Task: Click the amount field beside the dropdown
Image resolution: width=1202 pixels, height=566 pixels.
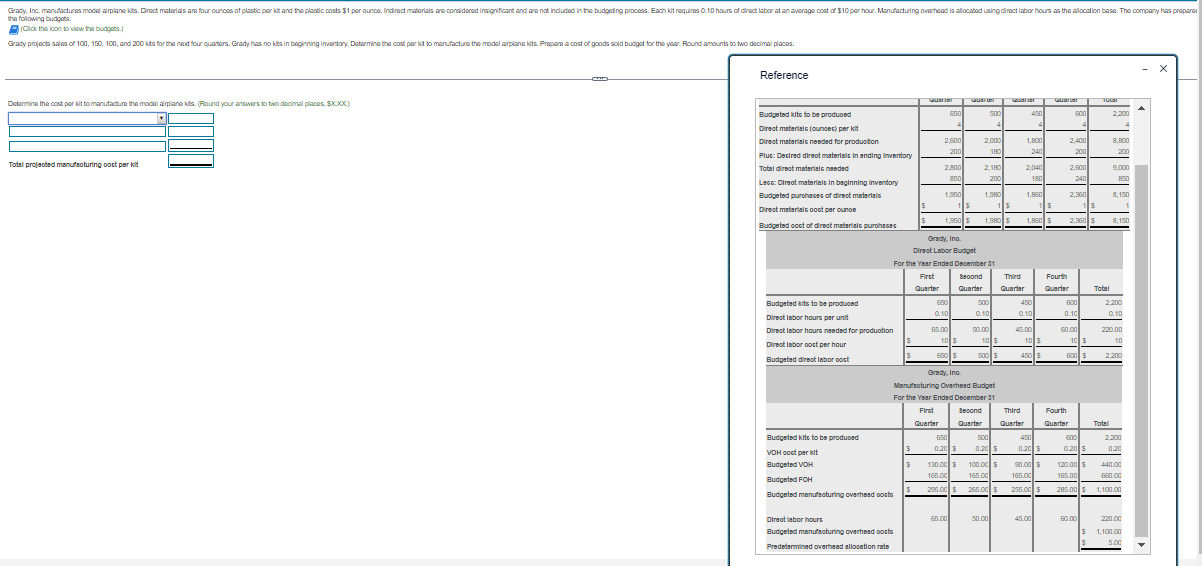Action: click(191, 118)
